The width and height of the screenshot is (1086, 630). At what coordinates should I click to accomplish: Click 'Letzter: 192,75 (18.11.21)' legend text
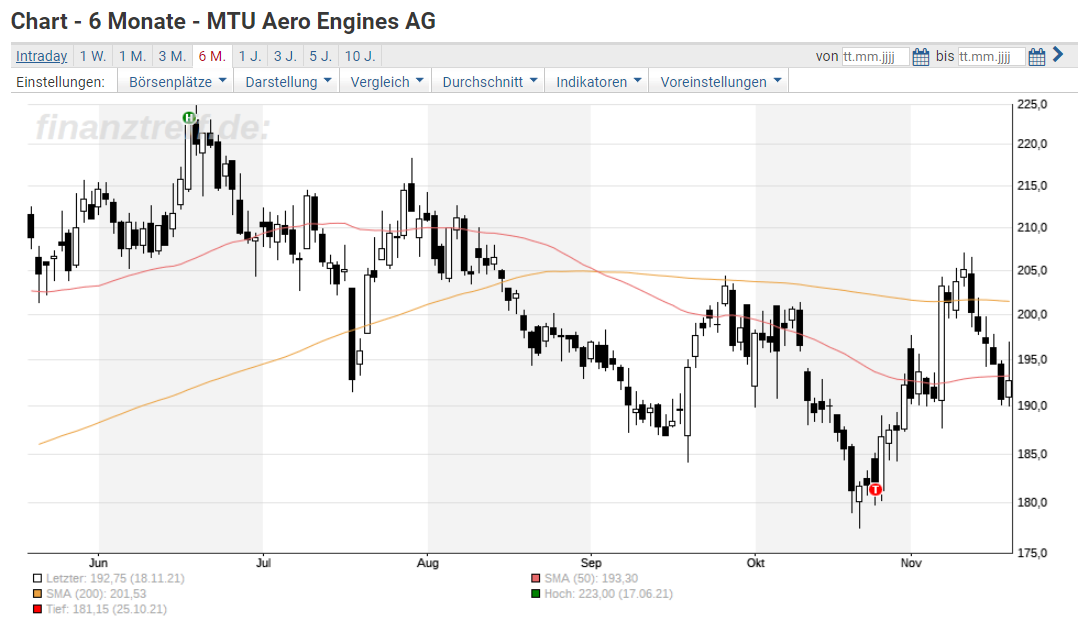(x=115, y=579)
